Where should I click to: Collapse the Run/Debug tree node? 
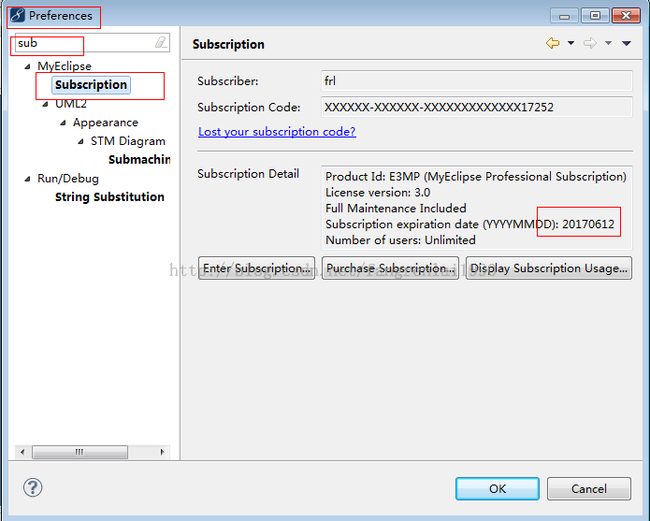pyautogui.click(x=27, y=179)
